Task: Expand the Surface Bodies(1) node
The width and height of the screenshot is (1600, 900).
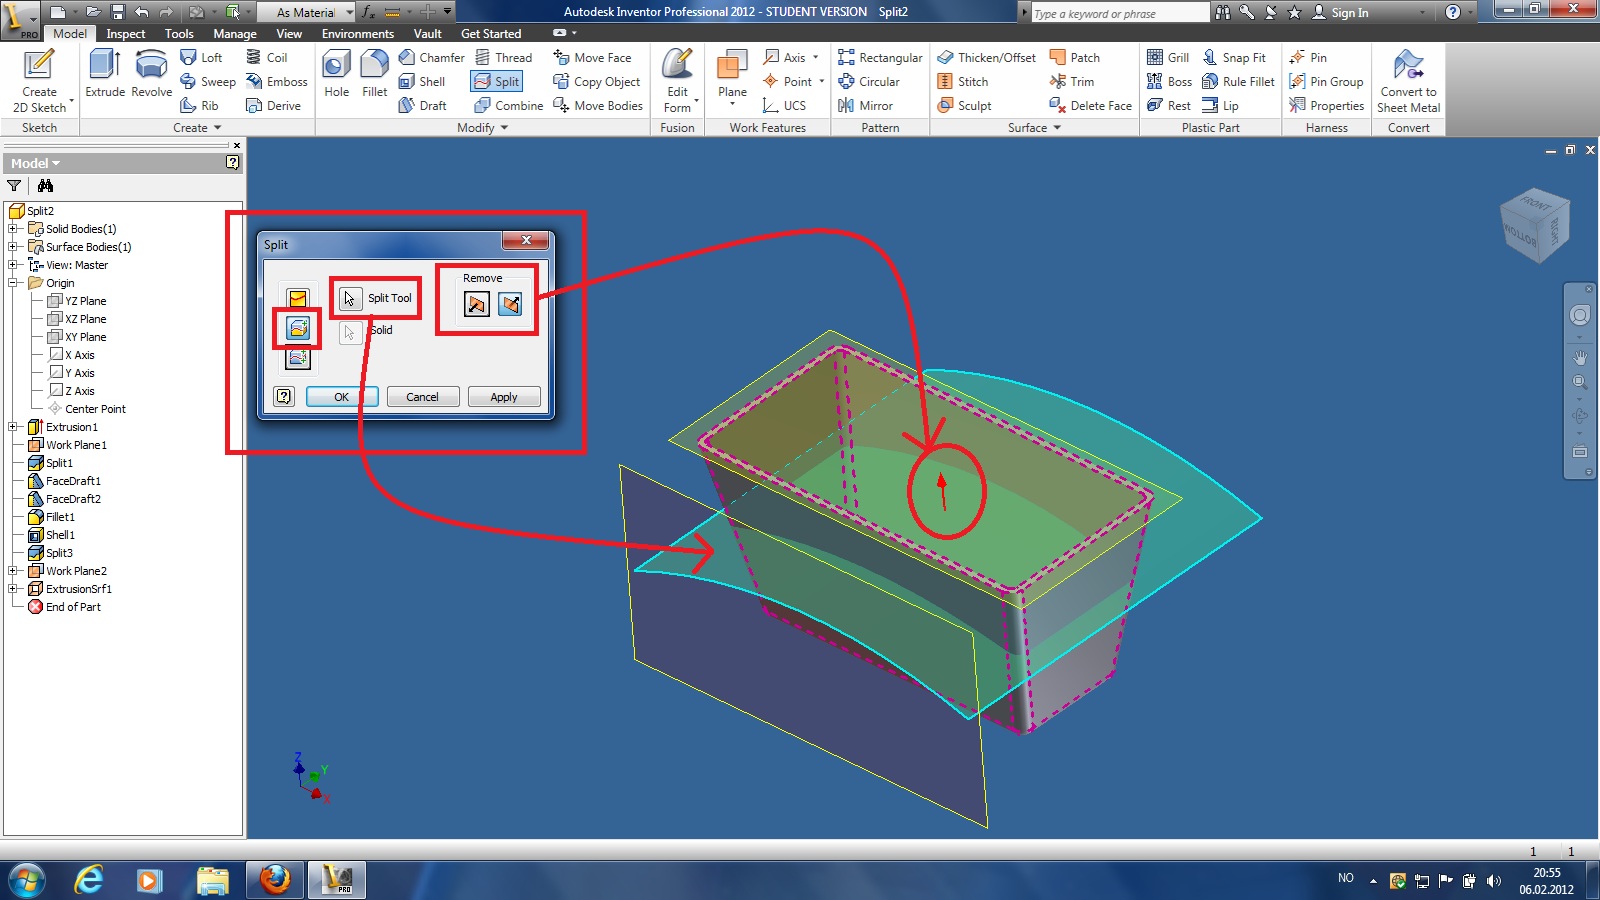Action: (13, 247)
